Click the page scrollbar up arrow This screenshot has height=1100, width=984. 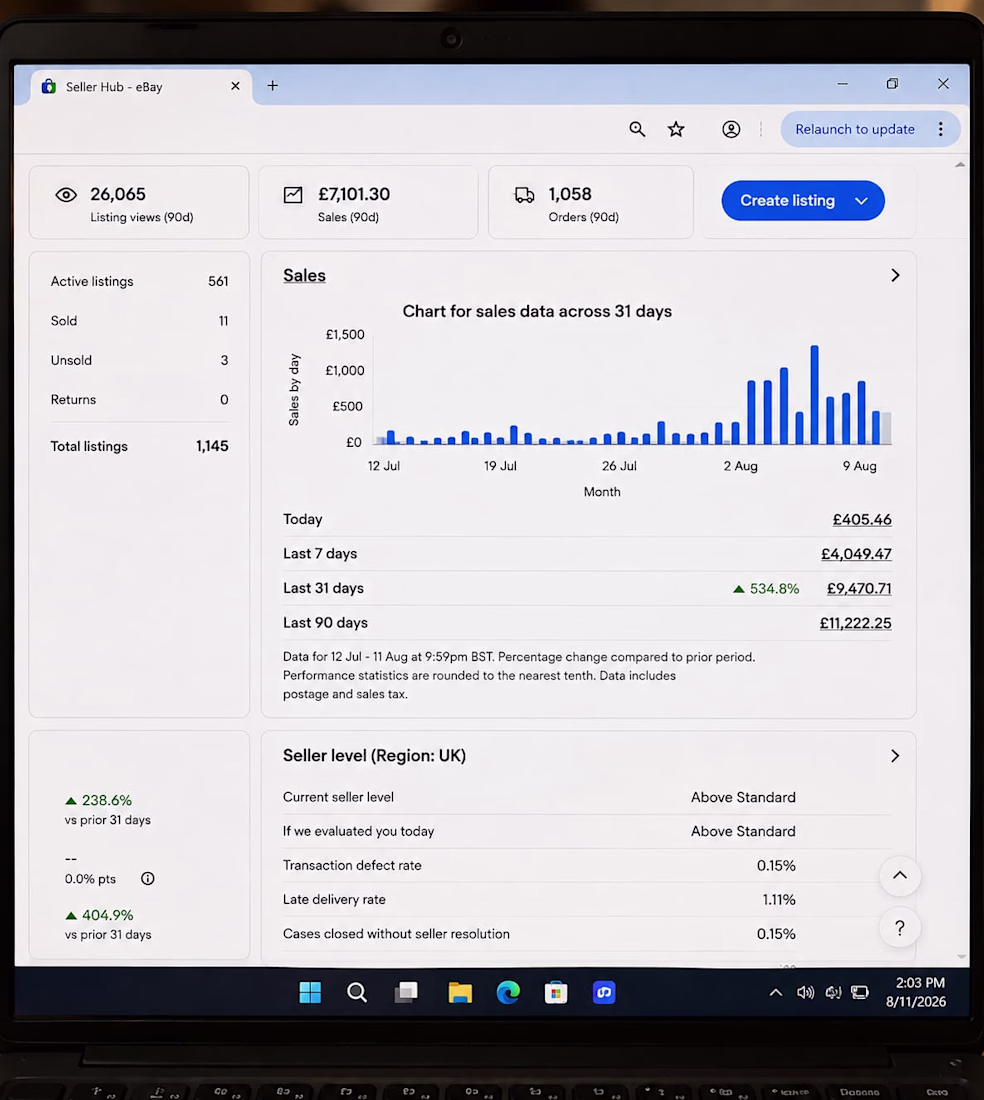tap(960, 165)
